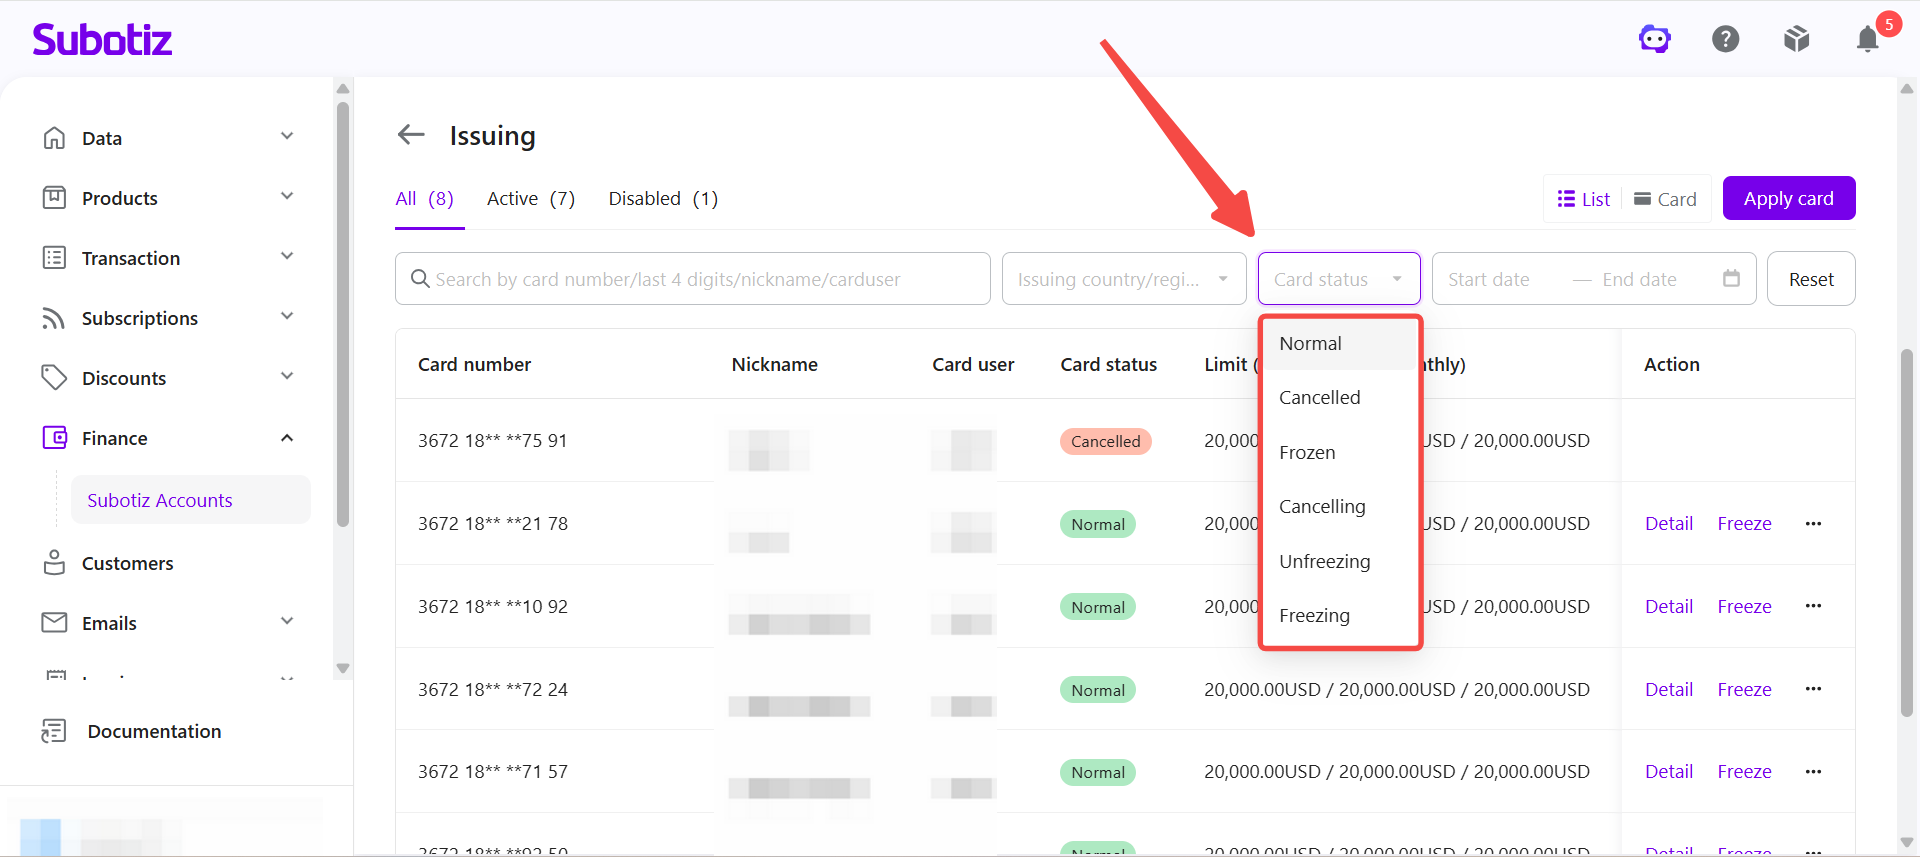Viewport: 1920px width, 857px height.
Task: Click the End date field
Action: (1640, 279)
